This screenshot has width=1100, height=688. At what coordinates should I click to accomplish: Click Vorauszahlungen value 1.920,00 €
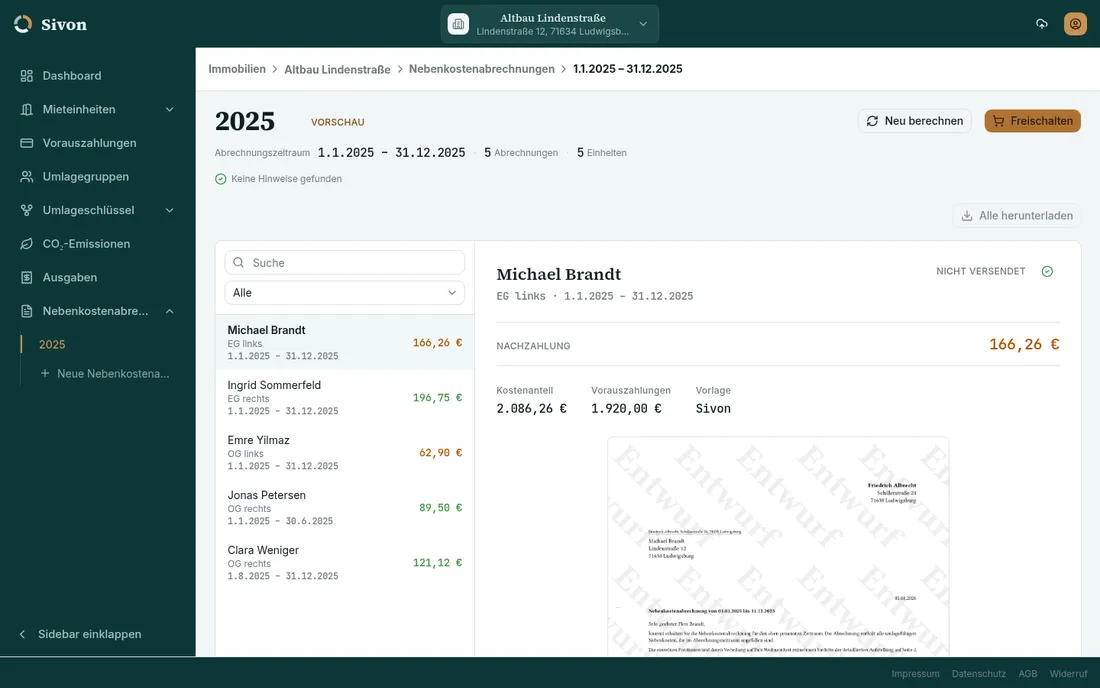click(626, 408)
